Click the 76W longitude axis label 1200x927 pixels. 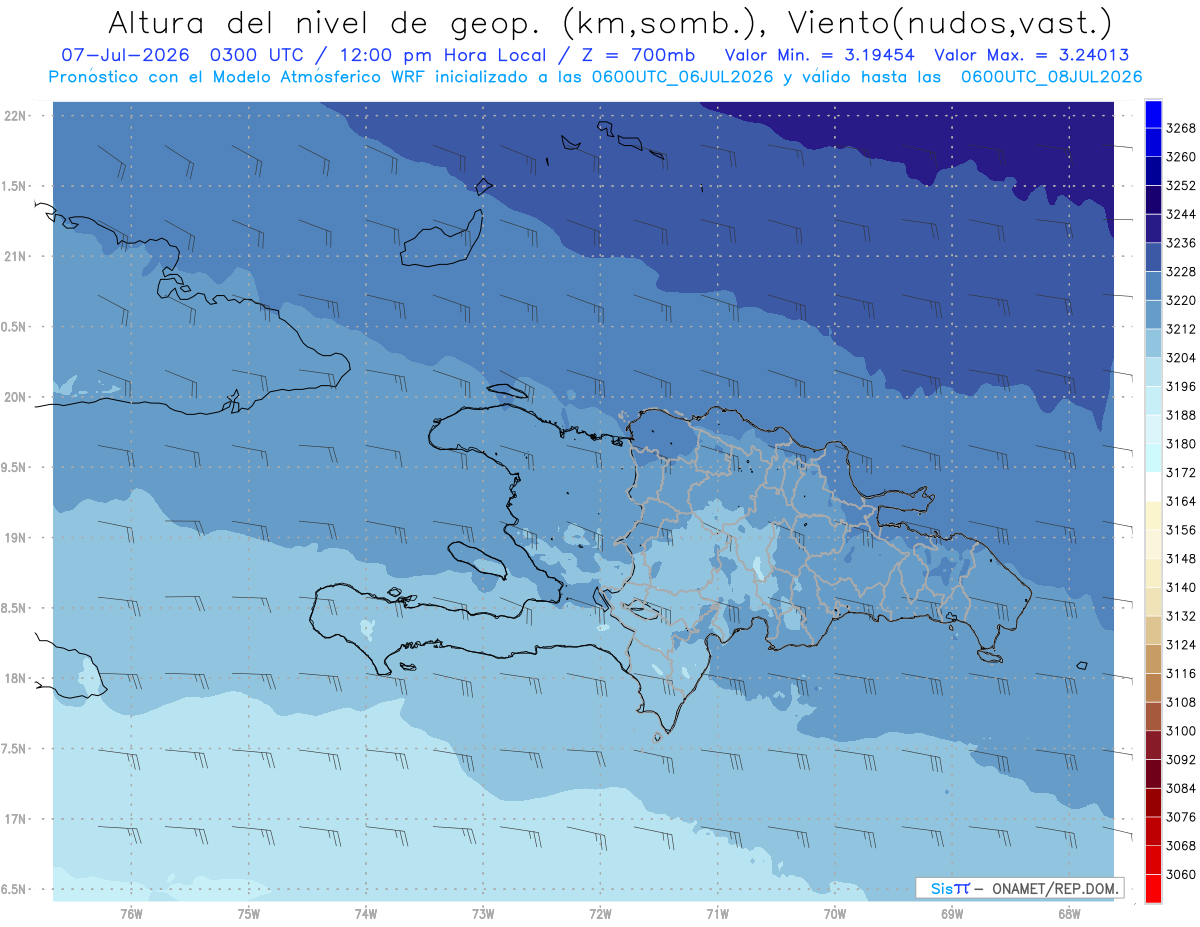[x=131, y=914]
